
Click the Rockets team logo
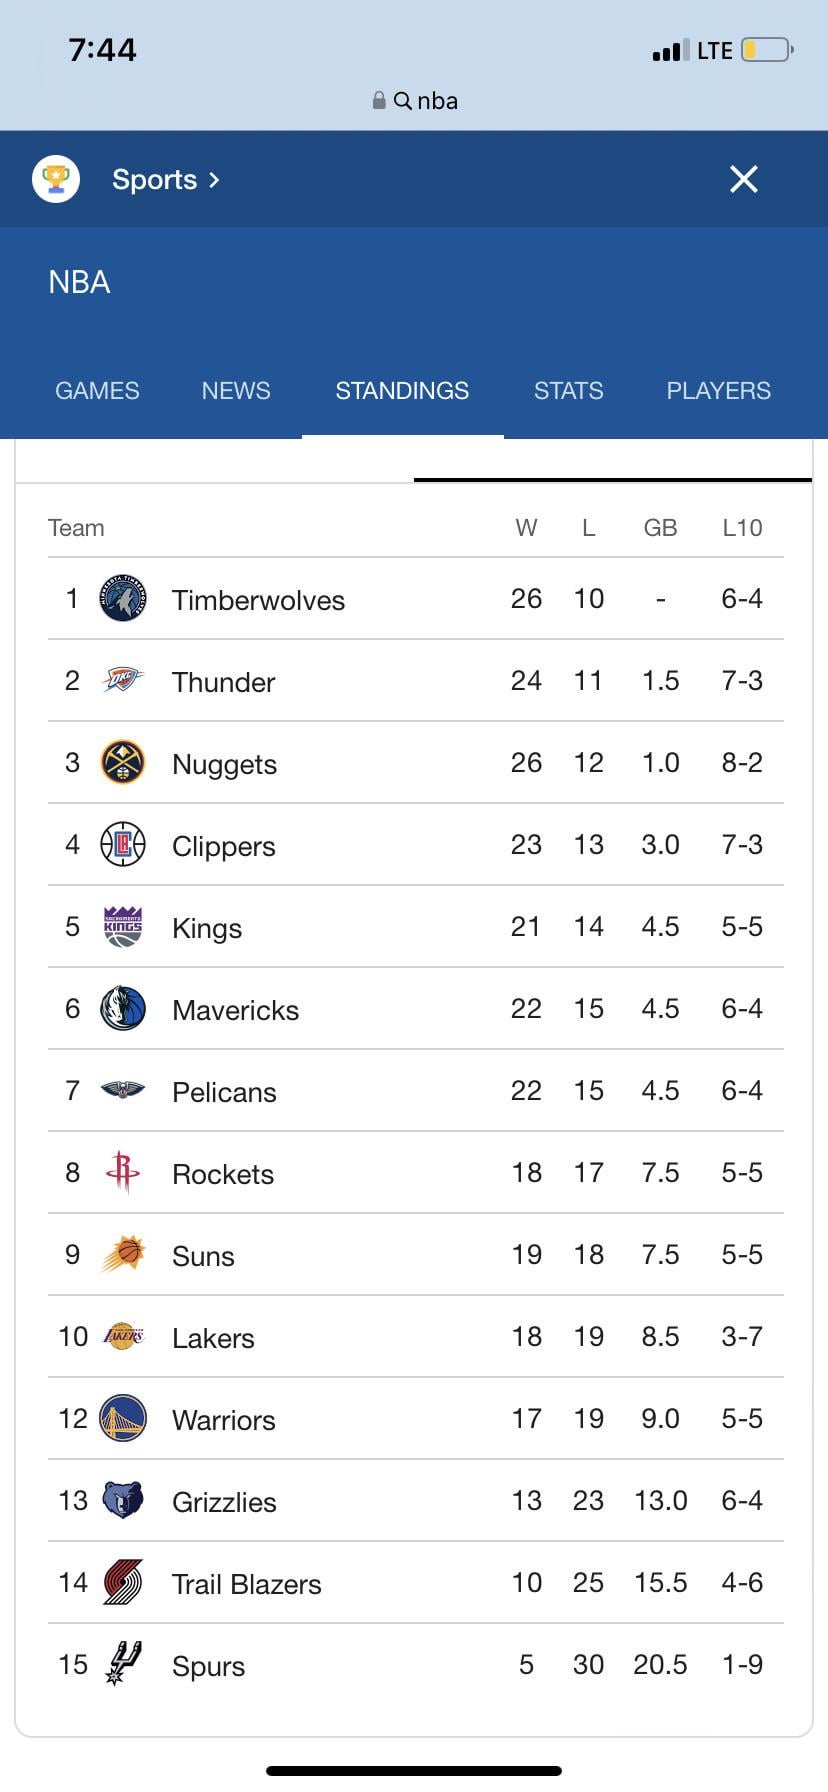123,1173
